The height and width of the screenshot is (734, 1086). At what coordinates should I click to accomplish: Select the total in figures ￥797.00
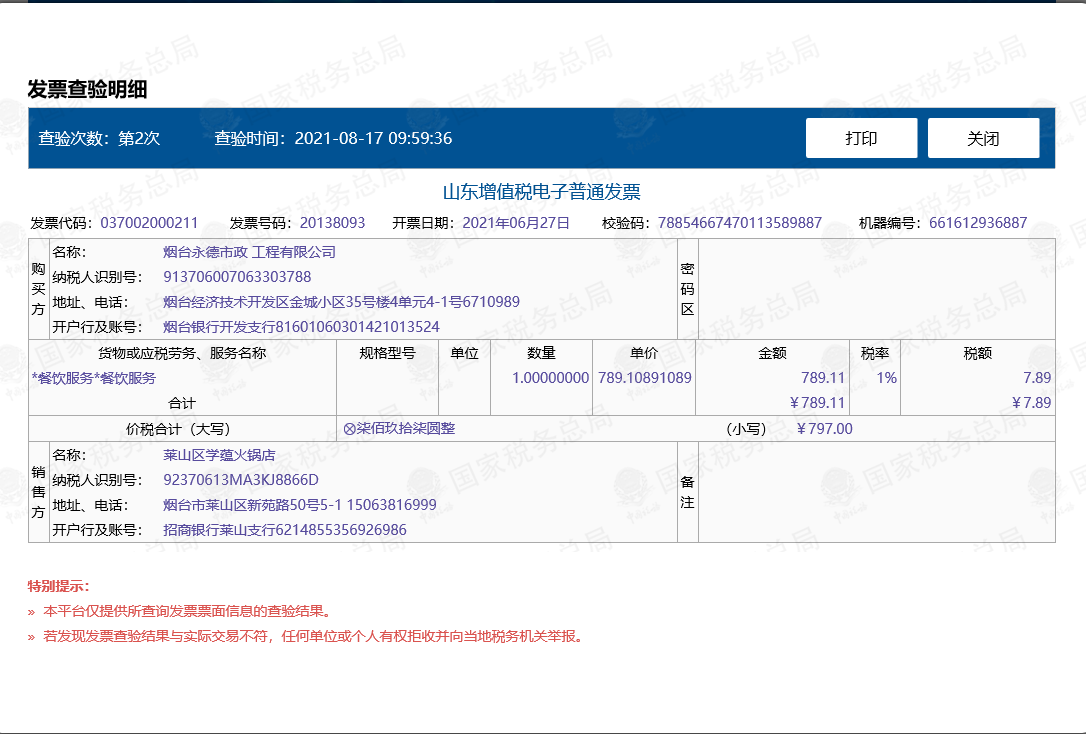tap(824, 429)
